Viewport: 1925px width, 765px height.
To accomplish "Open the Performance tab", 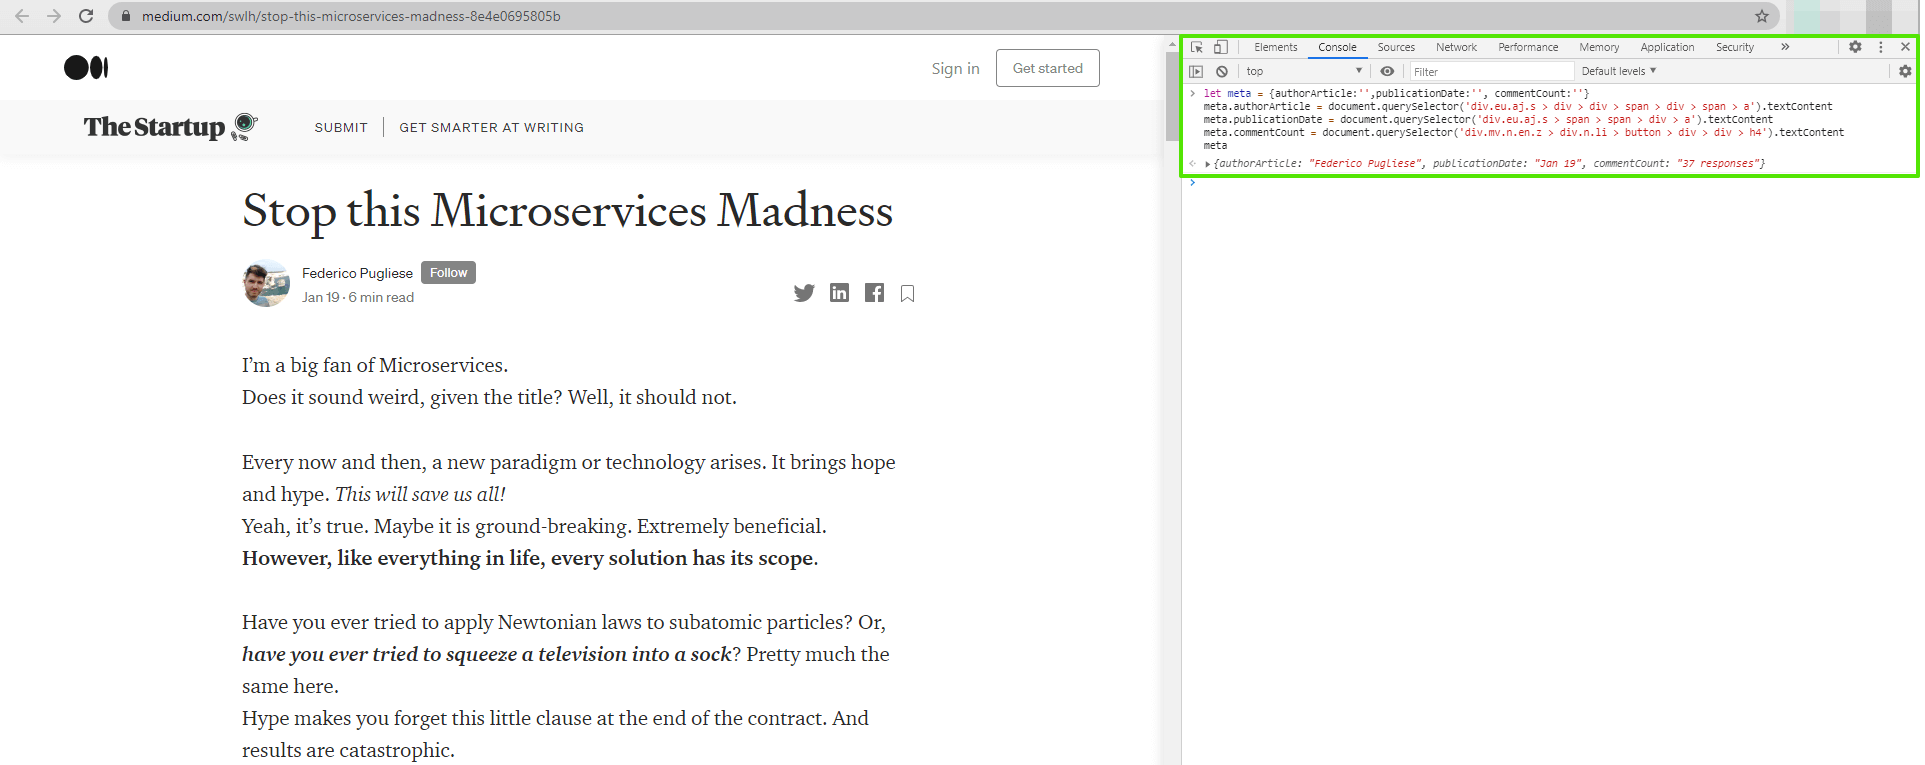I will pos(1528,47).
